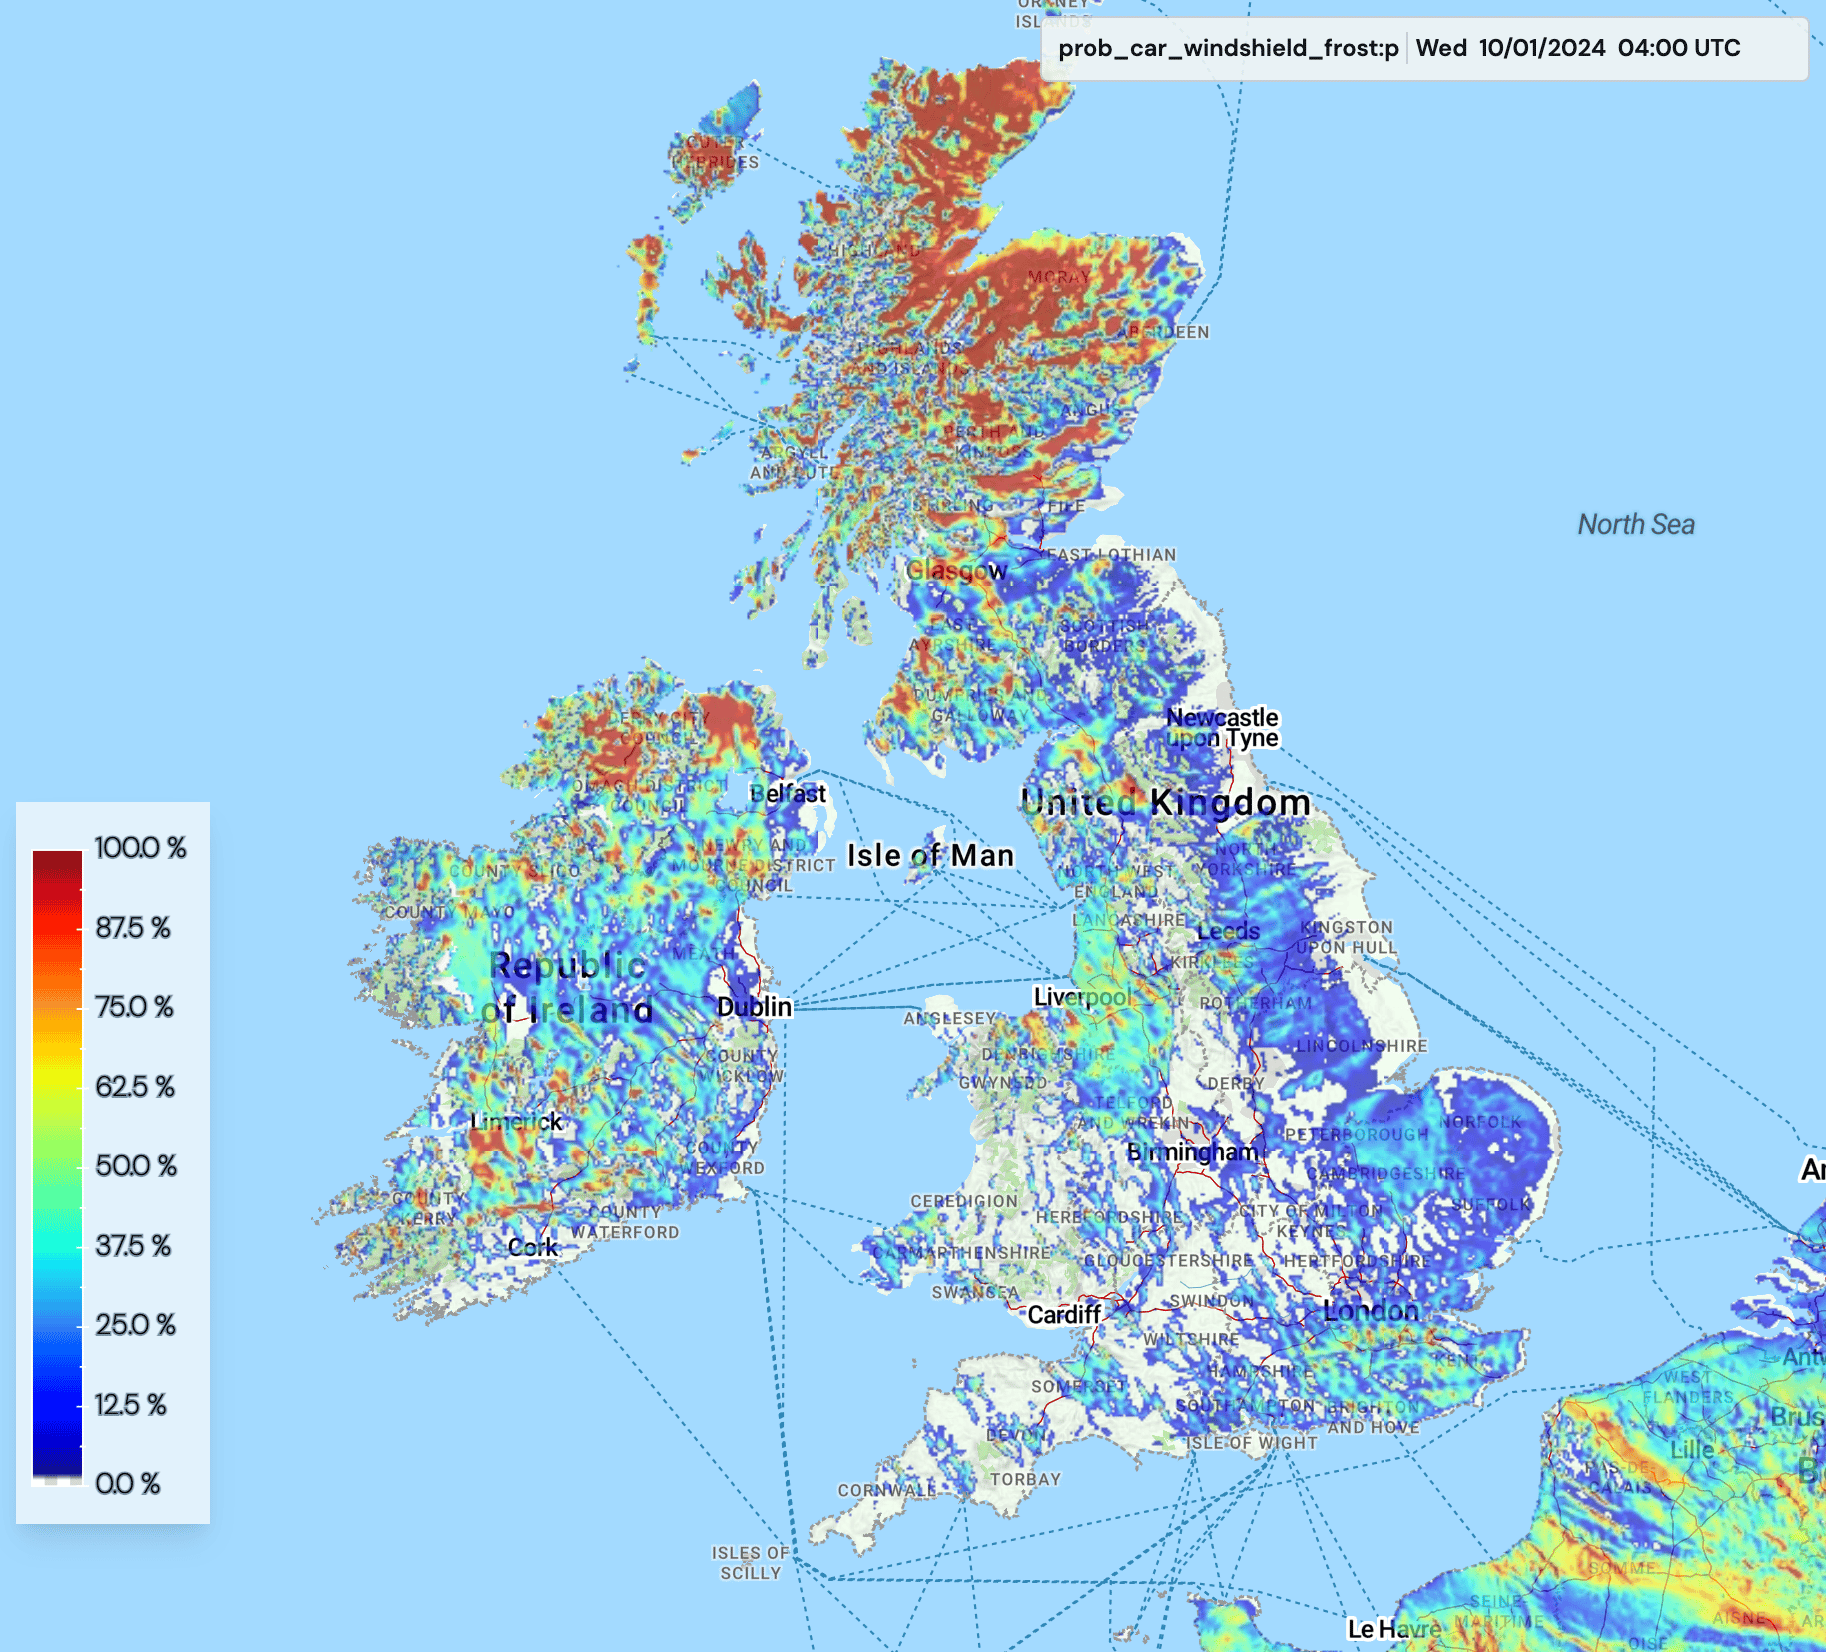Image resolution: width=1826 pixels, height=1652 pixels.
Task: Click the Cornwall region label
Action: pos(887,1490)
